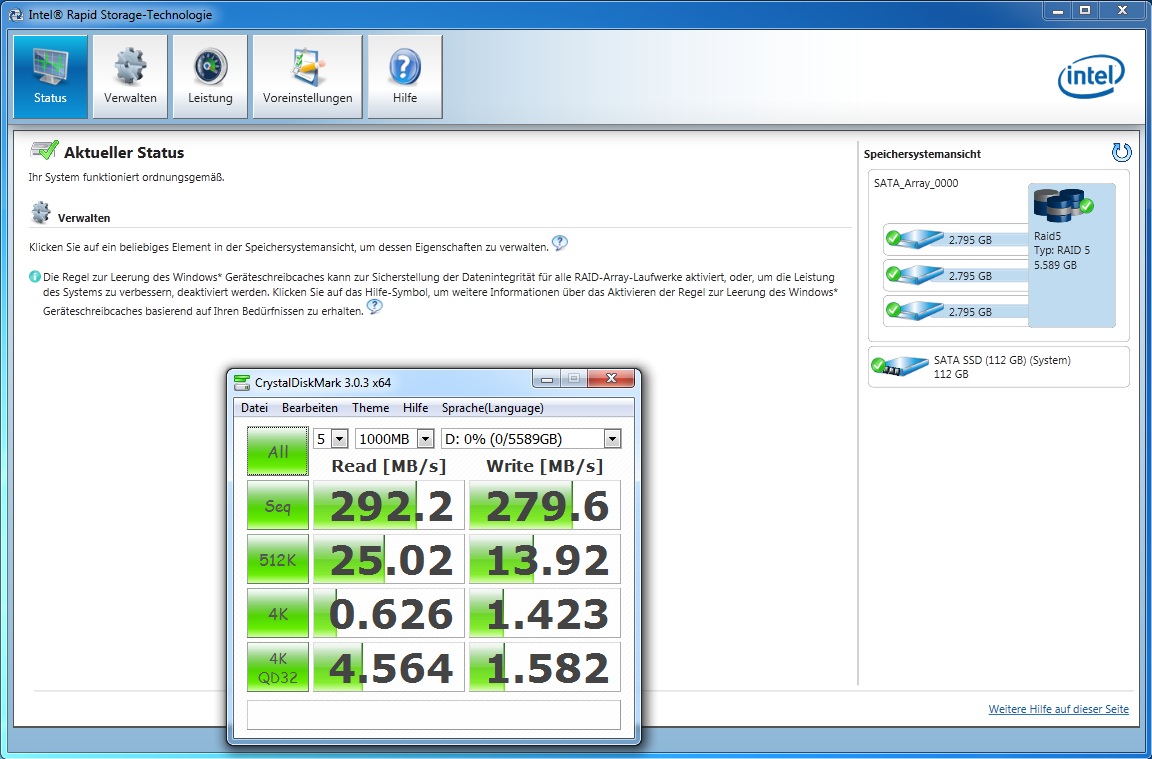Click the gear icon beside Verwalten heading
1152x759 pixels.
41,213
